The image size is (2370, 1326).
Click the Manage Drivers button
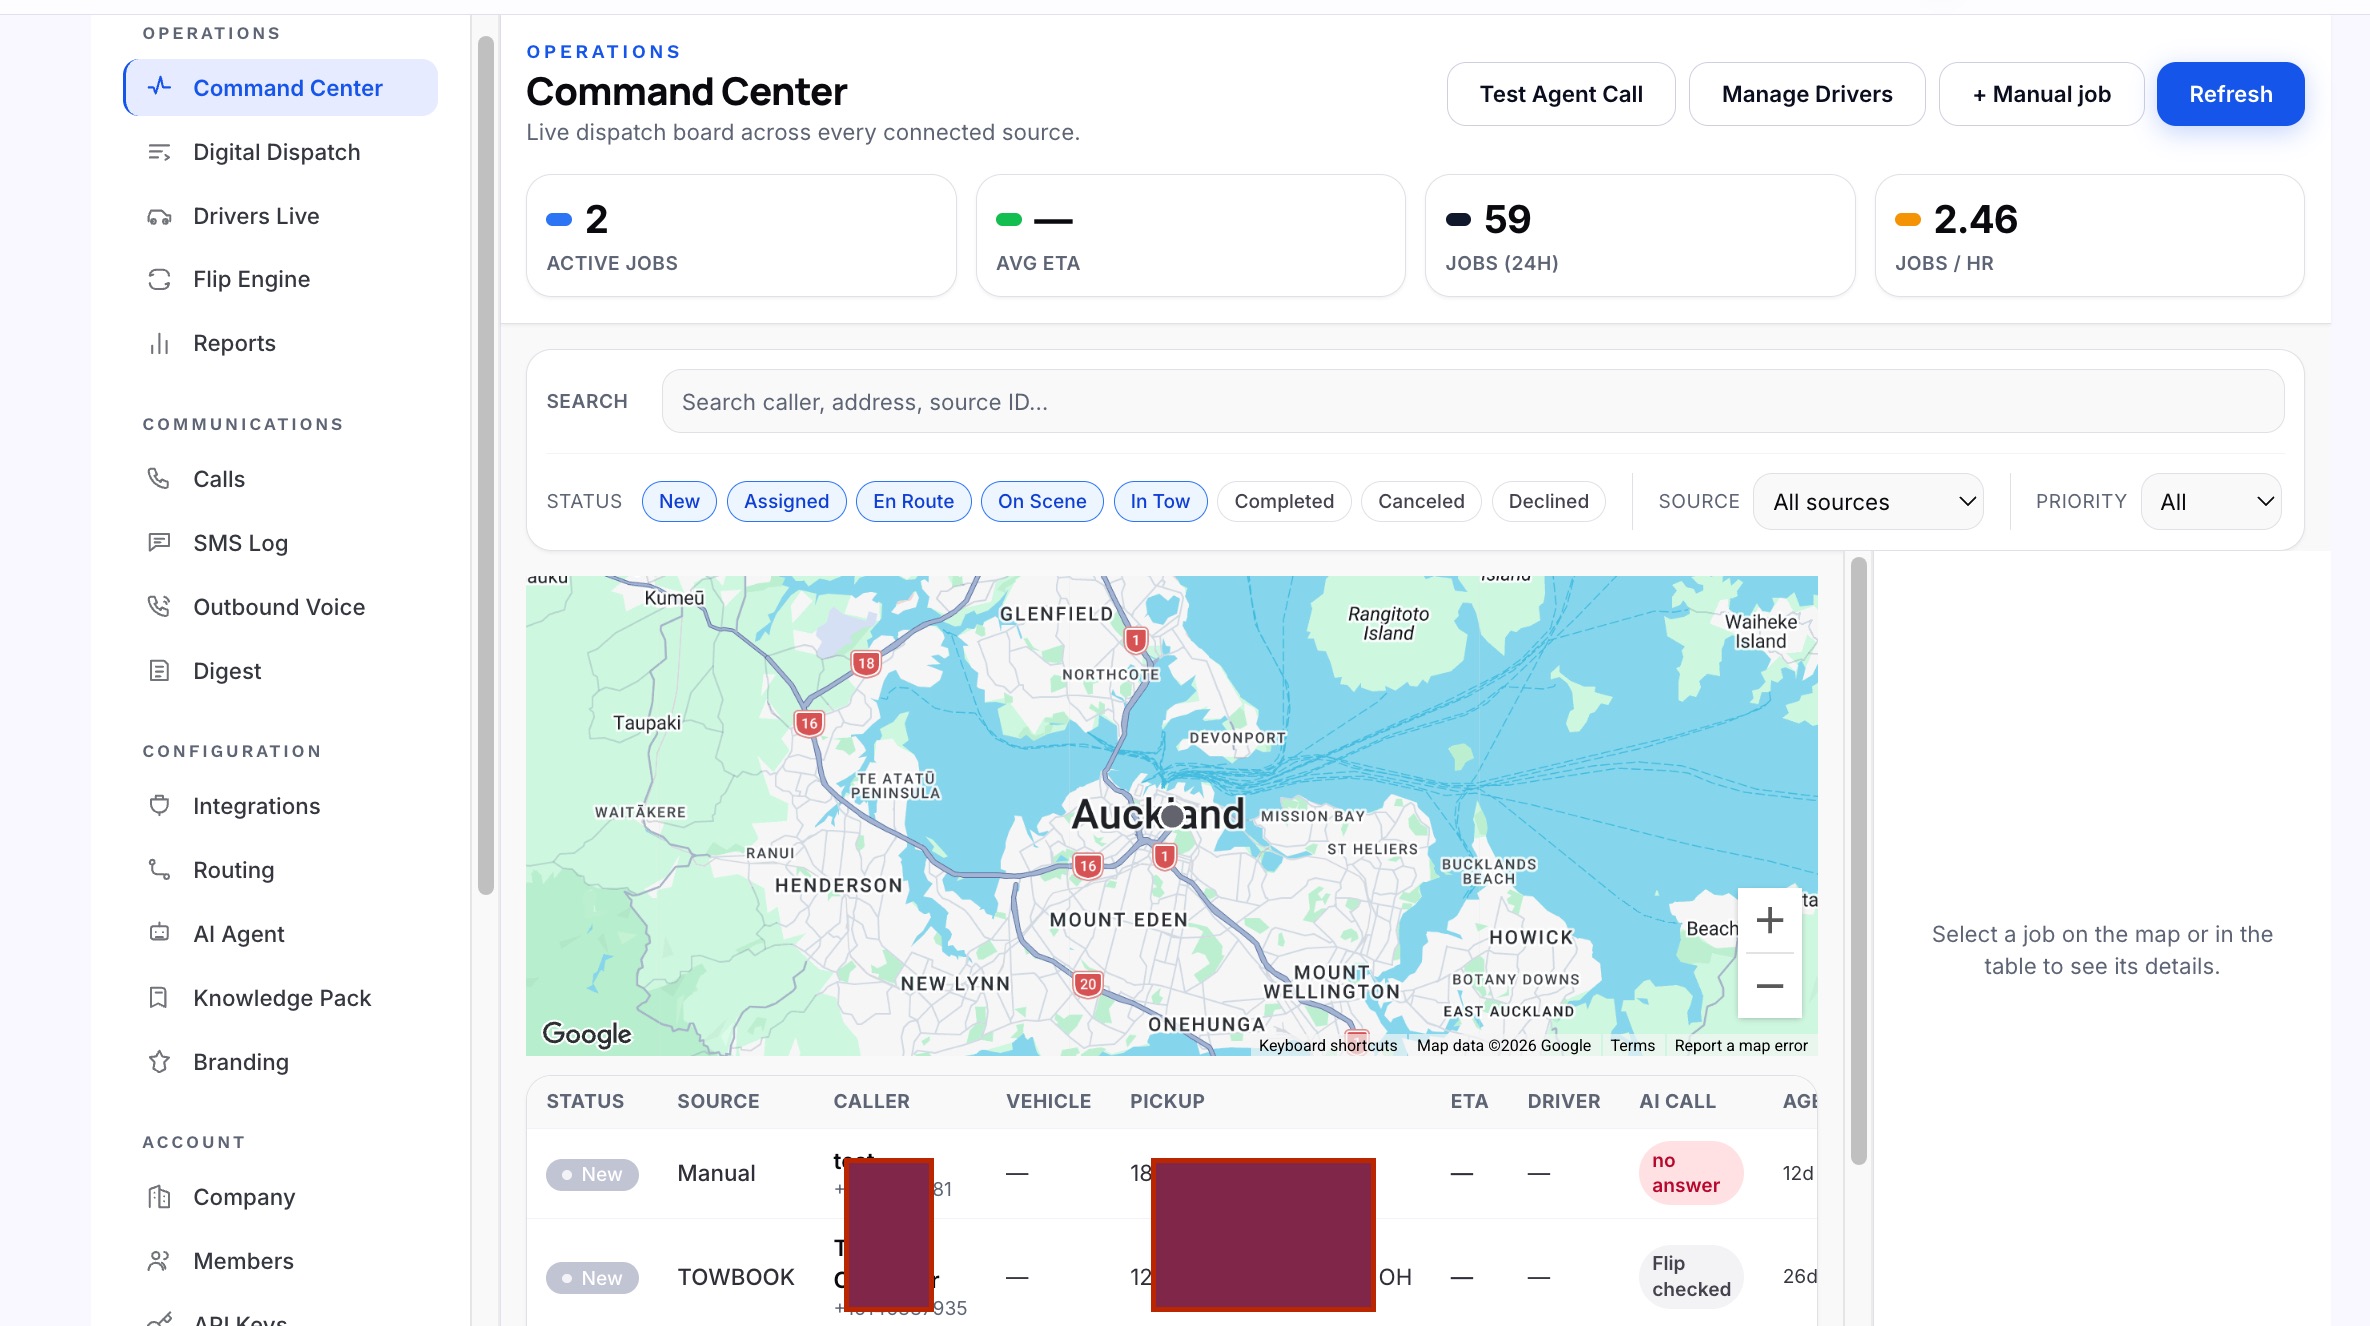[x=1806, y=94]
